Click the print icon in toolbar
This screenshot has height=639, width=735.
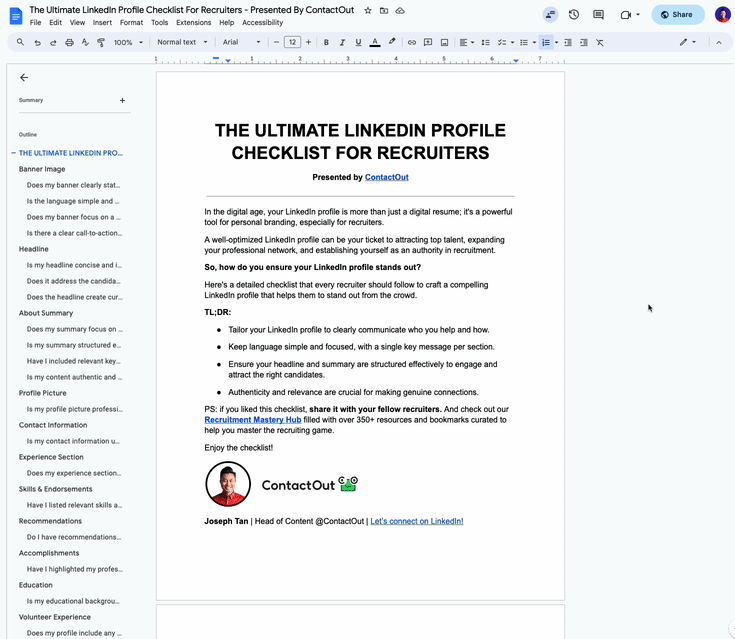click(69, 43)
